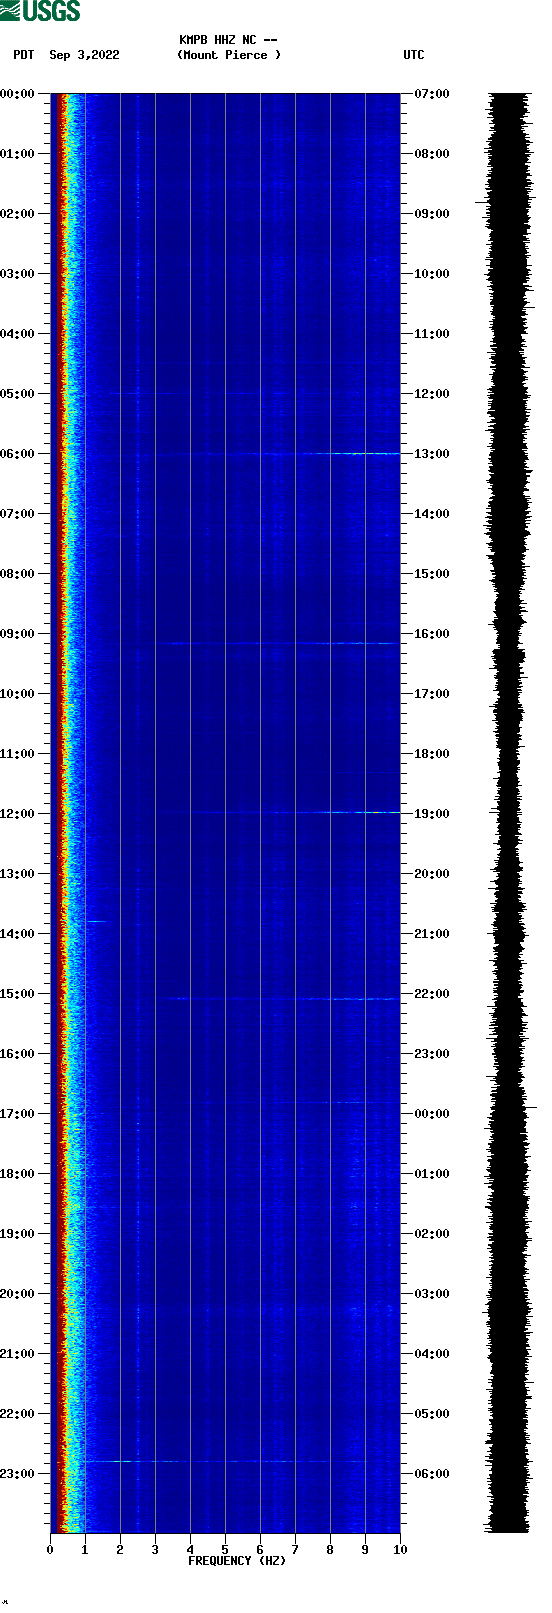The width and height of the screenshot is (552, 1613).
Task: Click the PDT time label '01:00'
Action: click(18, 154)
